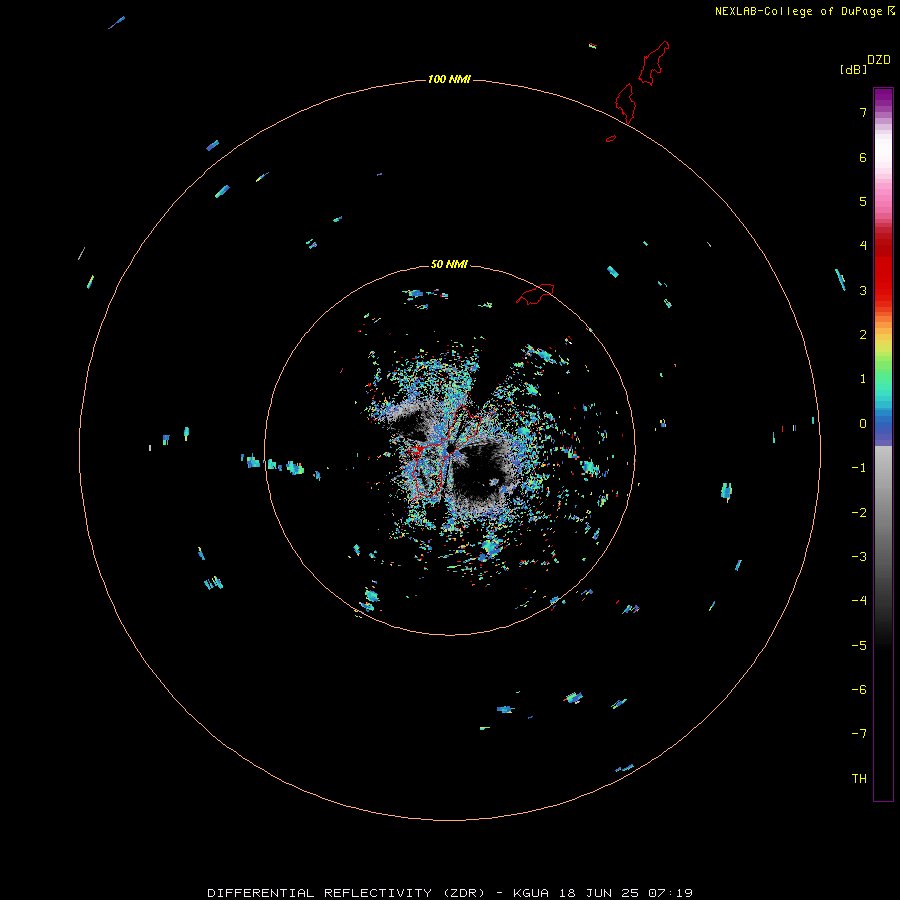Screen dimensions: 900x900
Task: Click the -5 value on the colorbar scale
Action: pos(859,646)
